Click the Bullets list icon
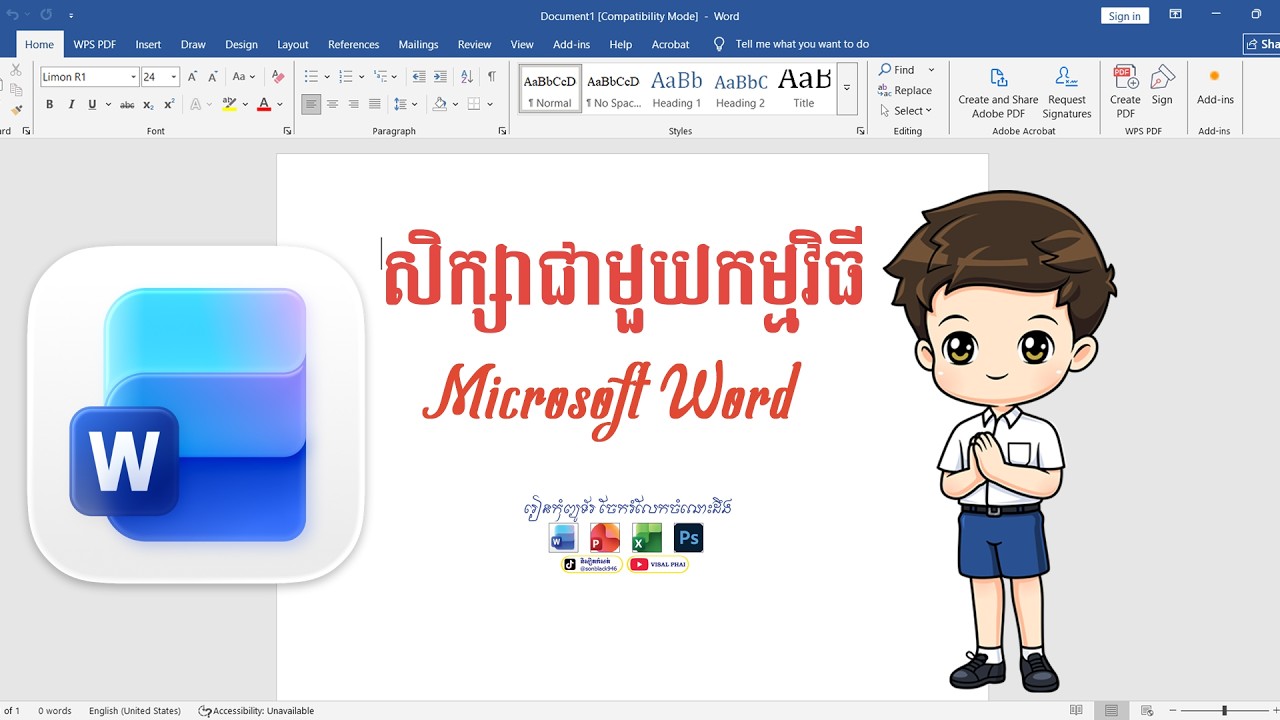The width and height of the screenshot is (1280, 720). point(310,76)
